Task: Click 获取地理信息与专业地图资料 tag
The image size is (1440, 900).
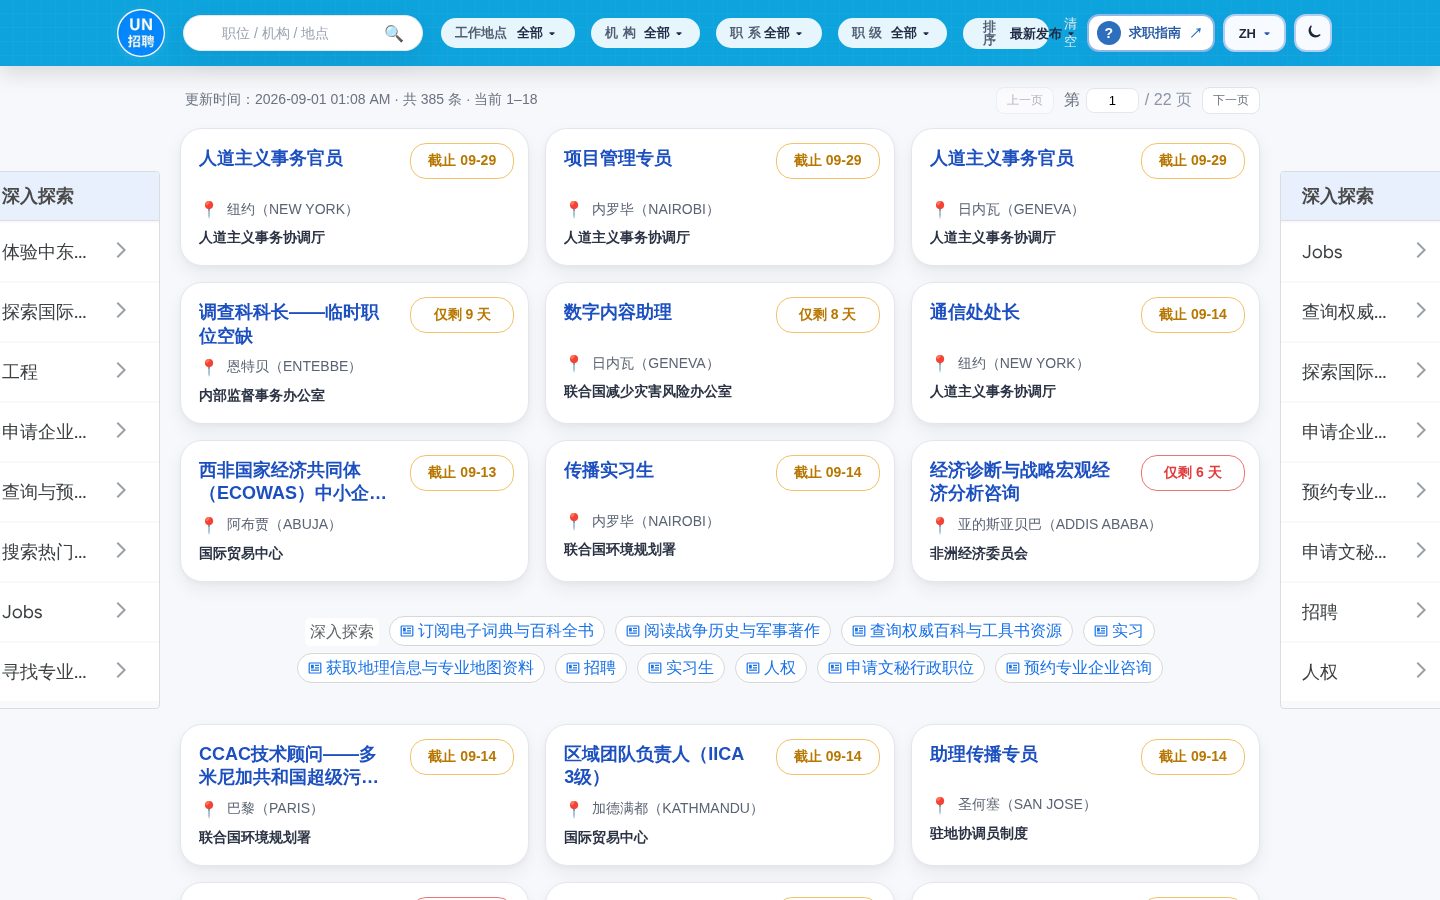Action: [x=421, y=668]
